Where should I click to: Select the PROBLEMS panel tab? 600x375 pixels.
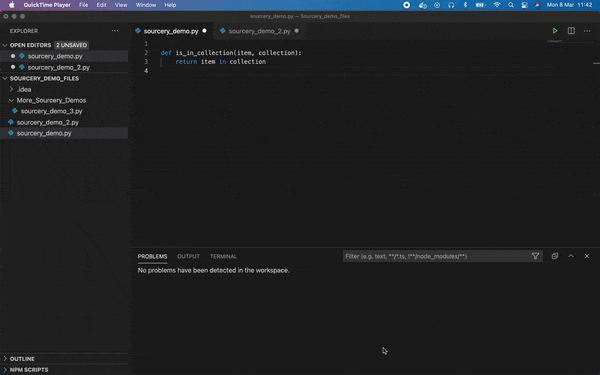pos(152,256)
